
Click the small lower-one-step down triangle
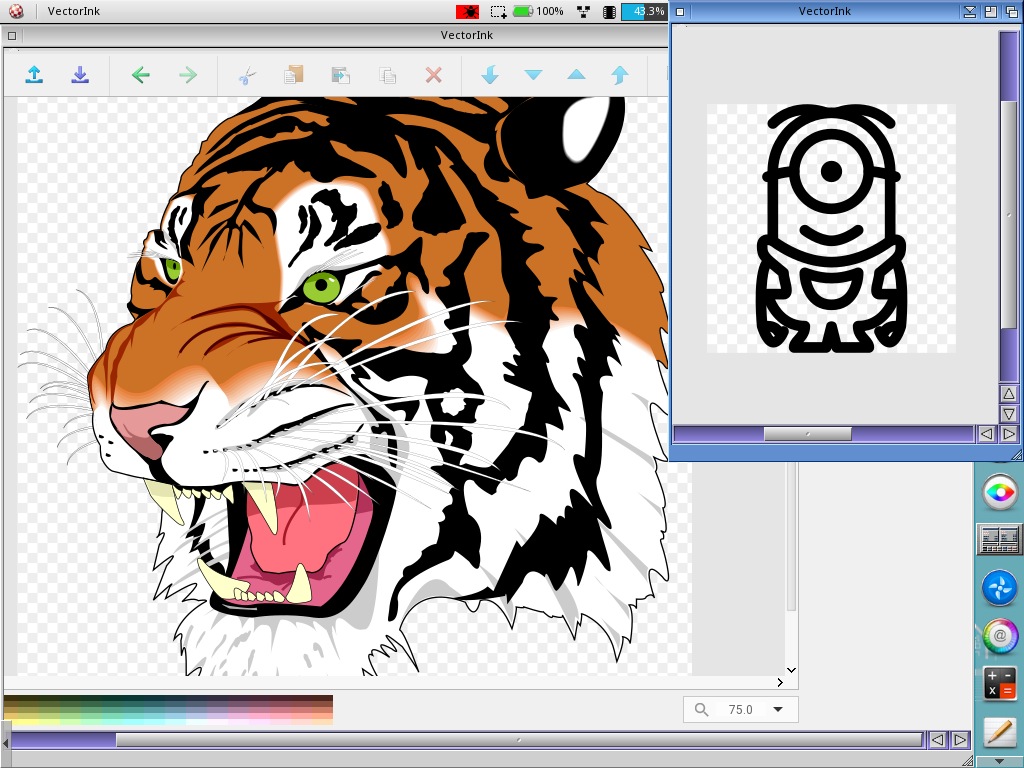tap(533, 75)
